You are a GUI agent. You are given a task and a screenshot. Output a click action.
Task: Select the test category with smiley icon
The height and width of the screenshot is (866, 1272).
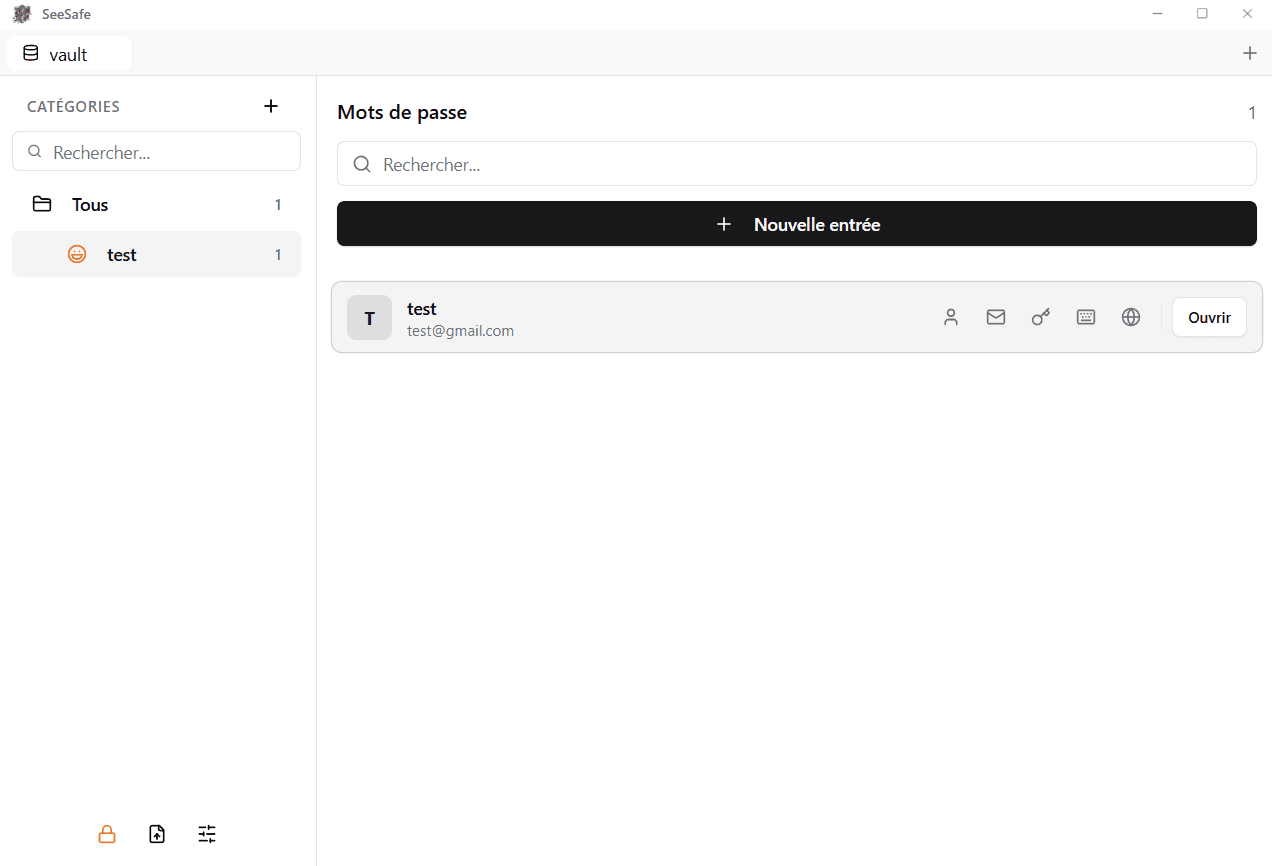point(156,255)
